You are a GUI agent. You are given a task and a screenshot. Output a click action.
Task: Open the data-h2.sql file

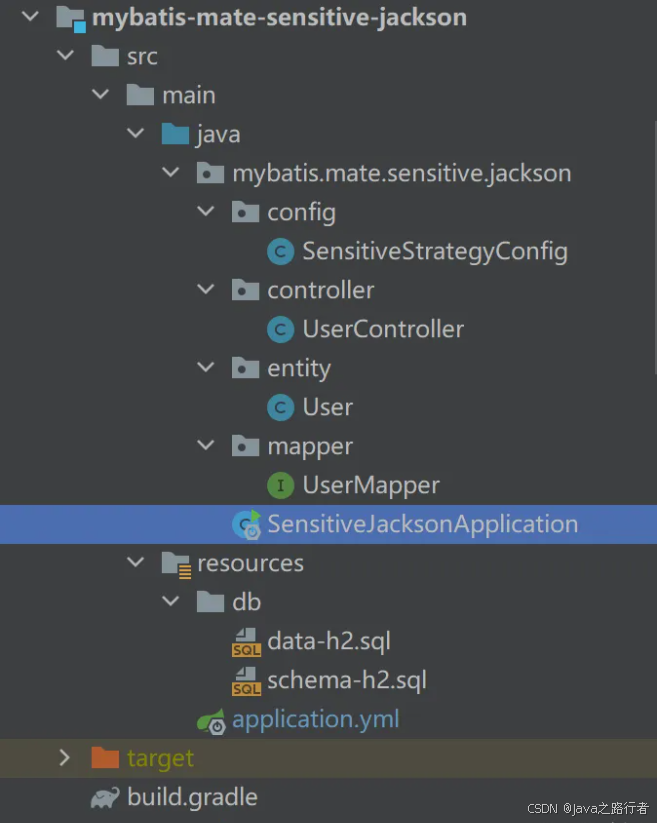[329, 642]
